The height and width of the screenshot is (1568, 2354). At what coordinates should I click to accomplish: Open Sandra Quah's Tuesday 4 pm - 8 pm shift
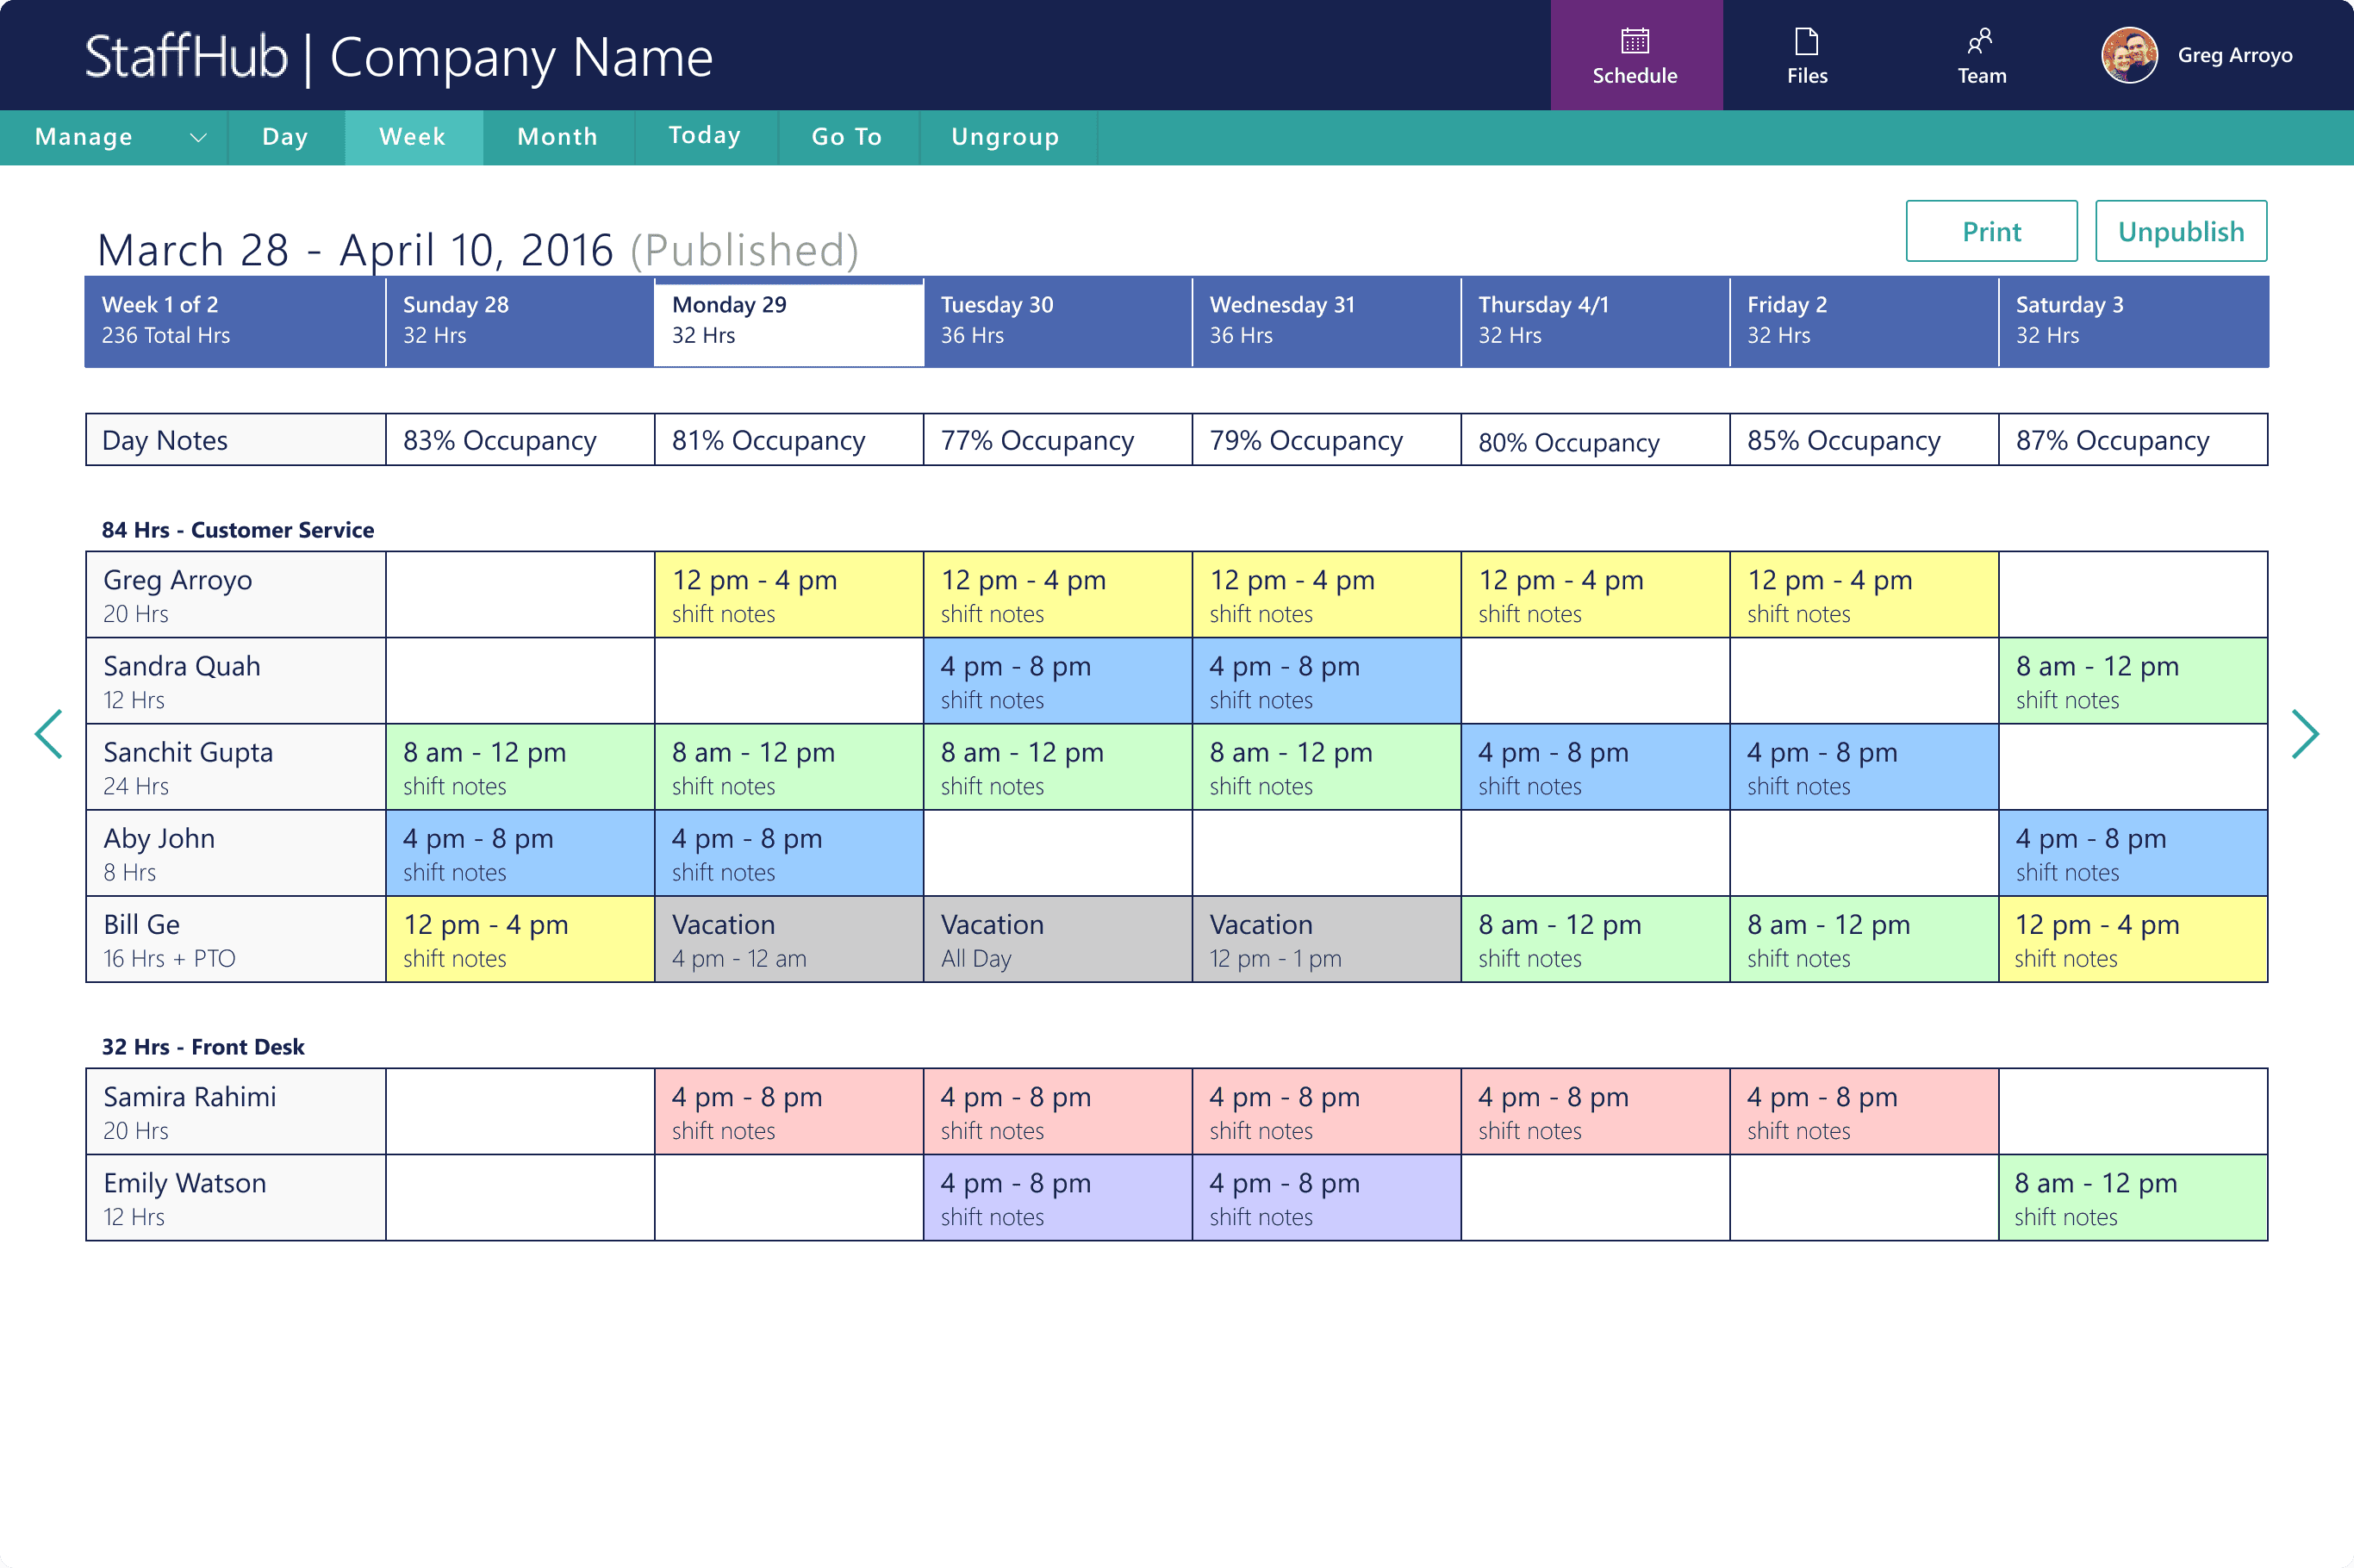[x=1058, y=681]
